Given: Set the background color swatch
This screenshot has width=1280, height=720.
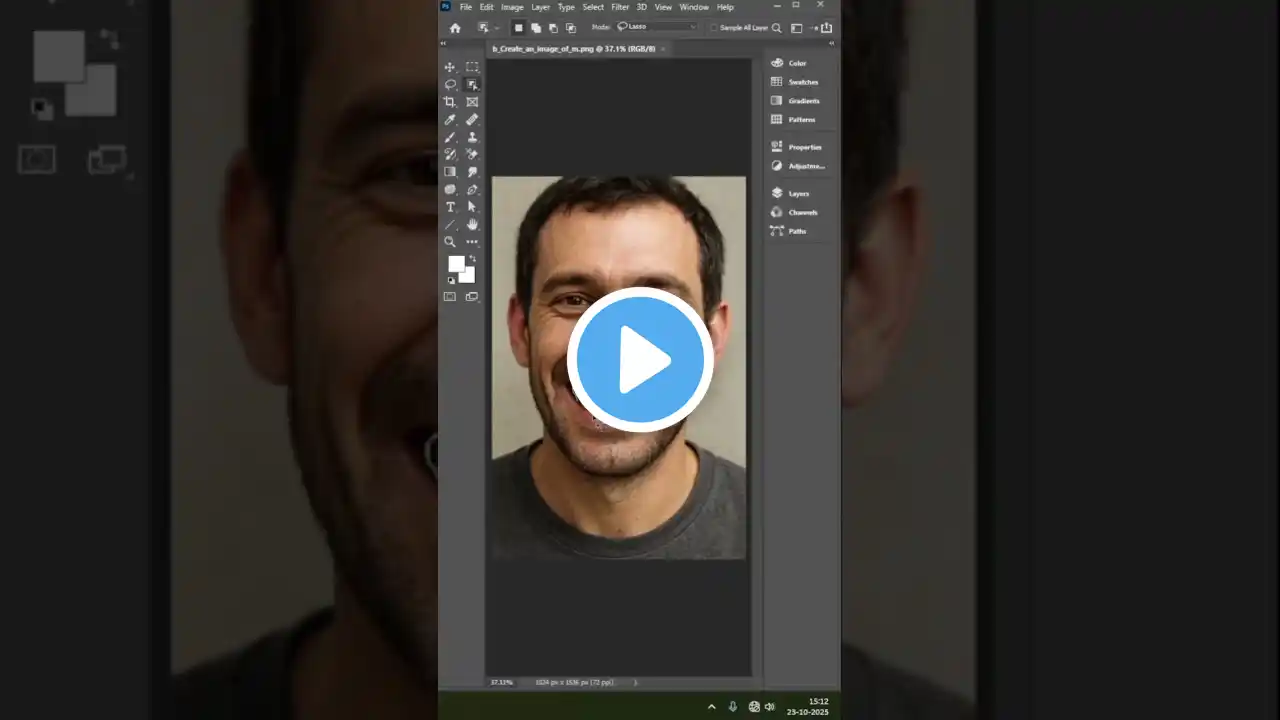Looking at the screenshot, I should tap(468, 276).
